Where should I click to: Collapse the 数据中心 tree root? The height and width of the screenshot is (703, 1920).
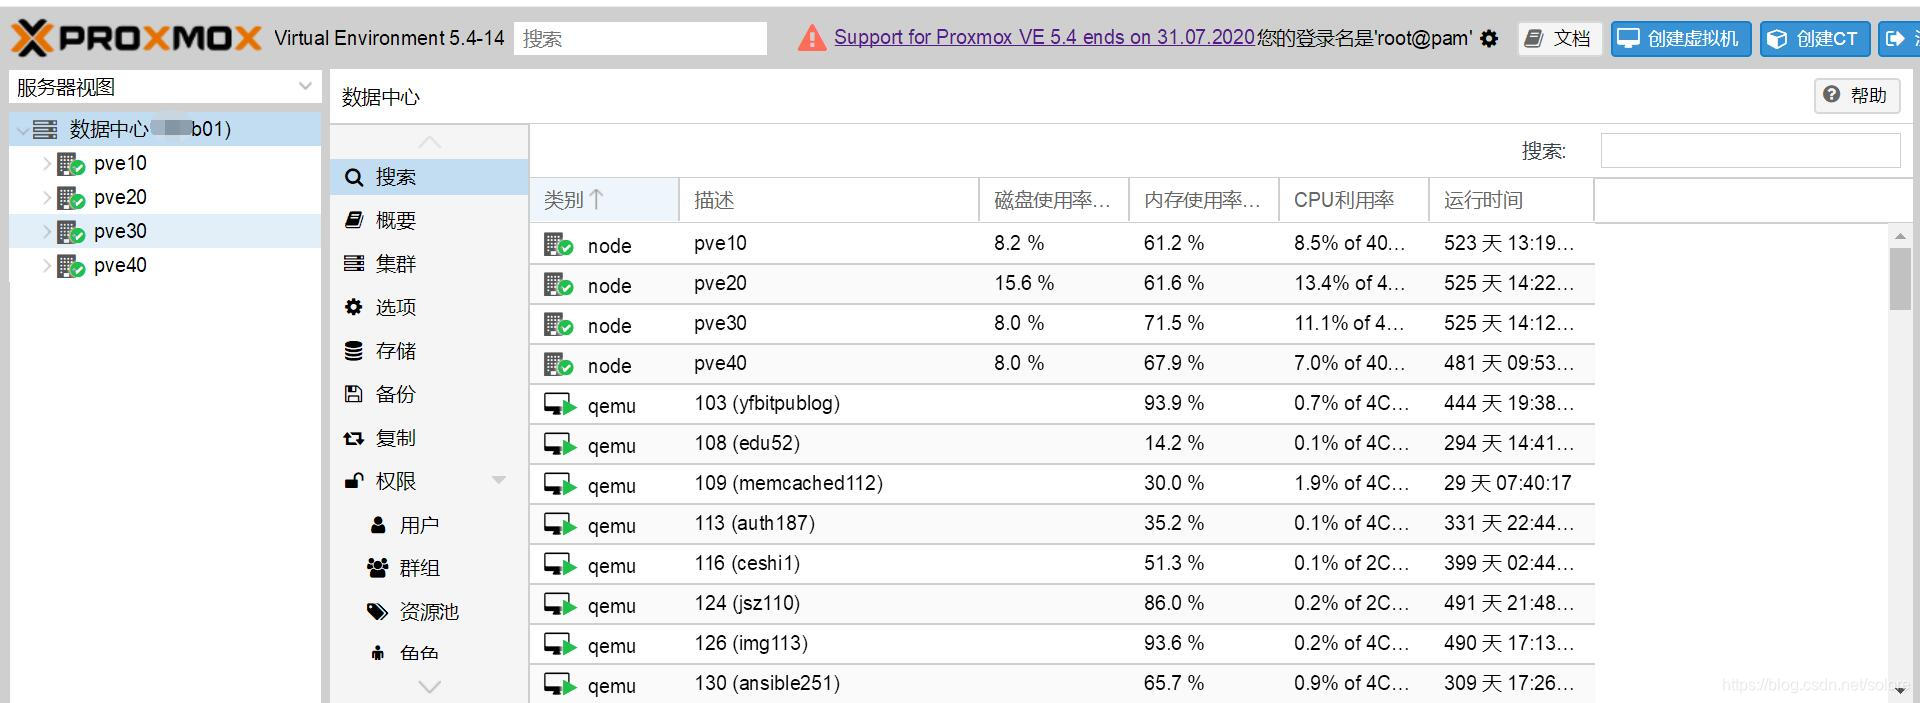pos(22,130)
